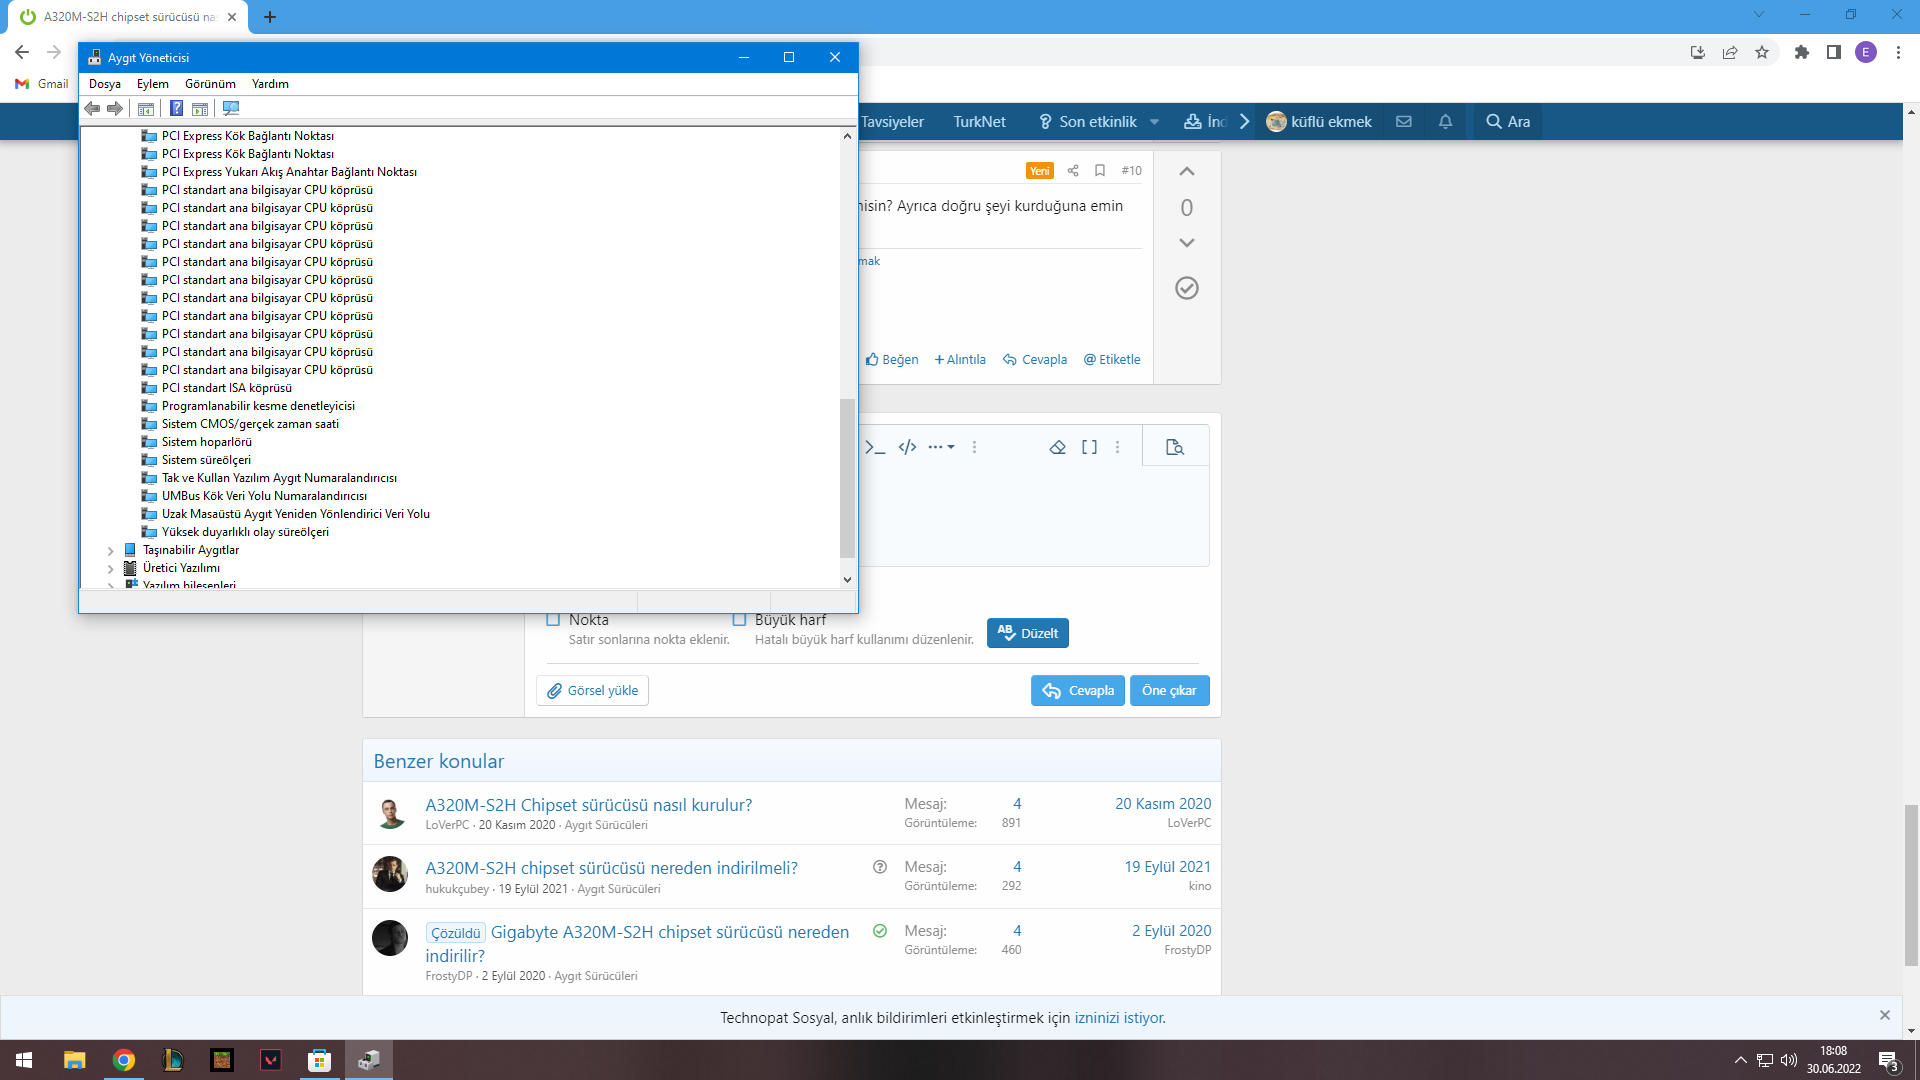Screen dimensions: 1920x1080
Task: Open the forum inbox envelope icon
Action: [x=1404, y=121]
